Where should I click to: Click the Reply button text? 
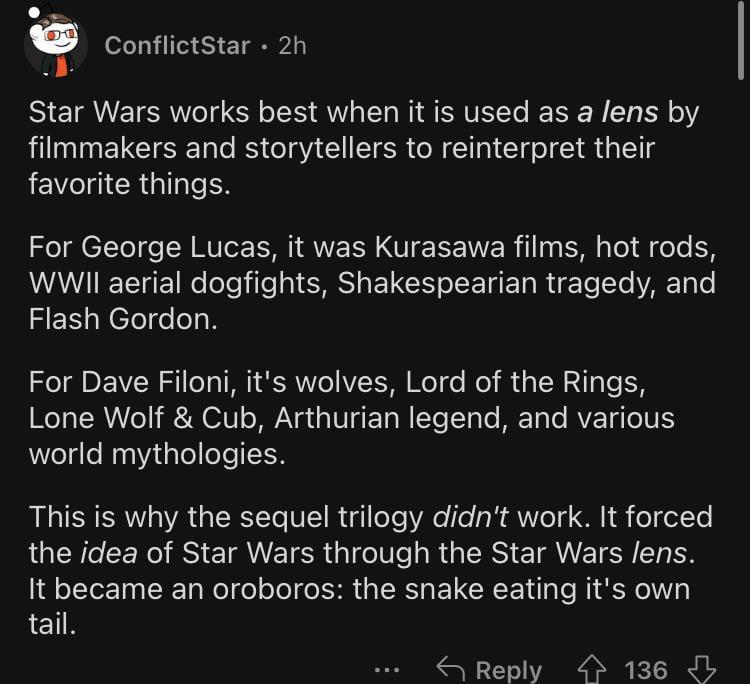pyautogui.click(x=508, y=671)
